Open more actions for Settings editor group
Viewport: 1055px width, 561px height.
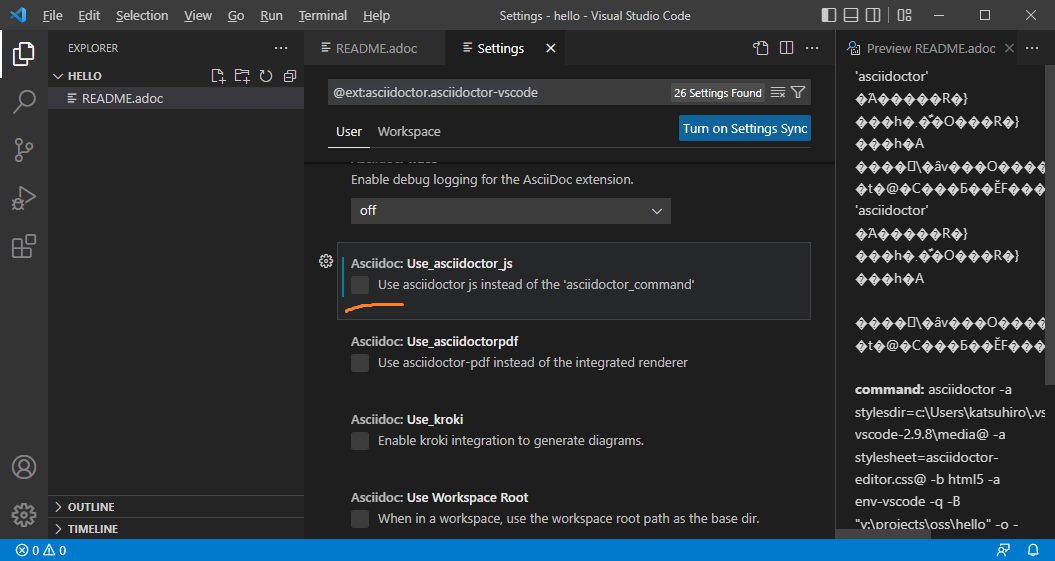click(812, 48)
